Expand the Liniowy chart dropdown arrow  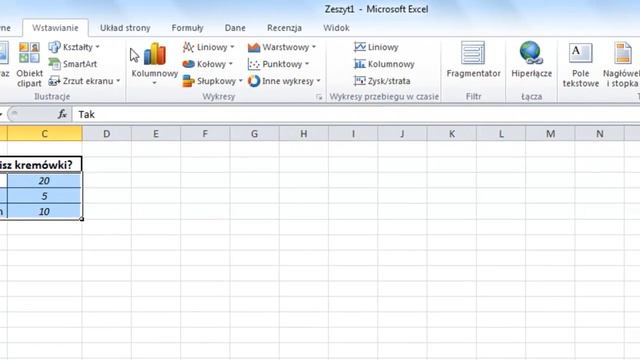pos(232,47)
